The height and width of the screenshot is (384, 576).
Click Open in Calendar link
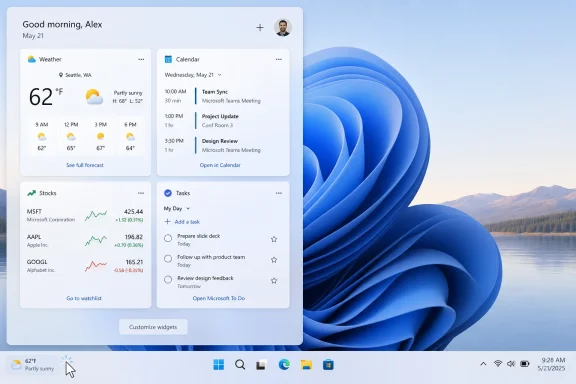(x=220, y=165)
